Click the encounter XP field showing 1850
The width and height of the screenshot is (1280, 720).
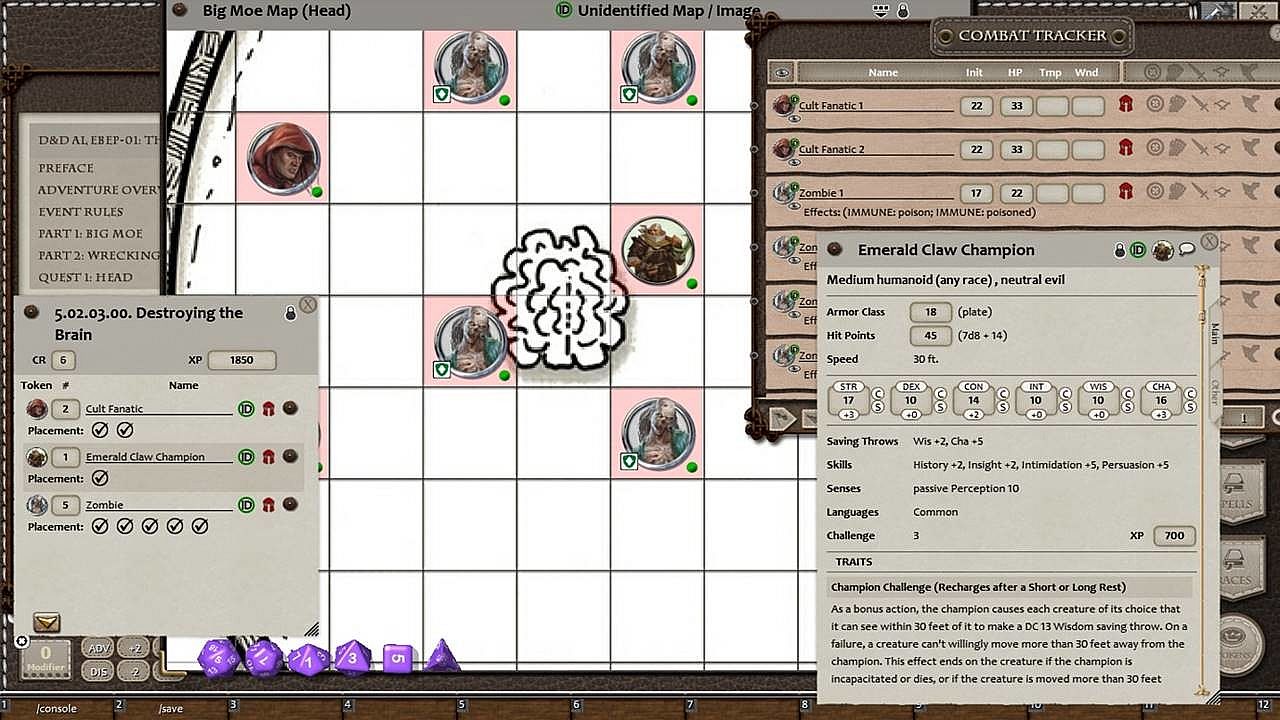point(241,360)
